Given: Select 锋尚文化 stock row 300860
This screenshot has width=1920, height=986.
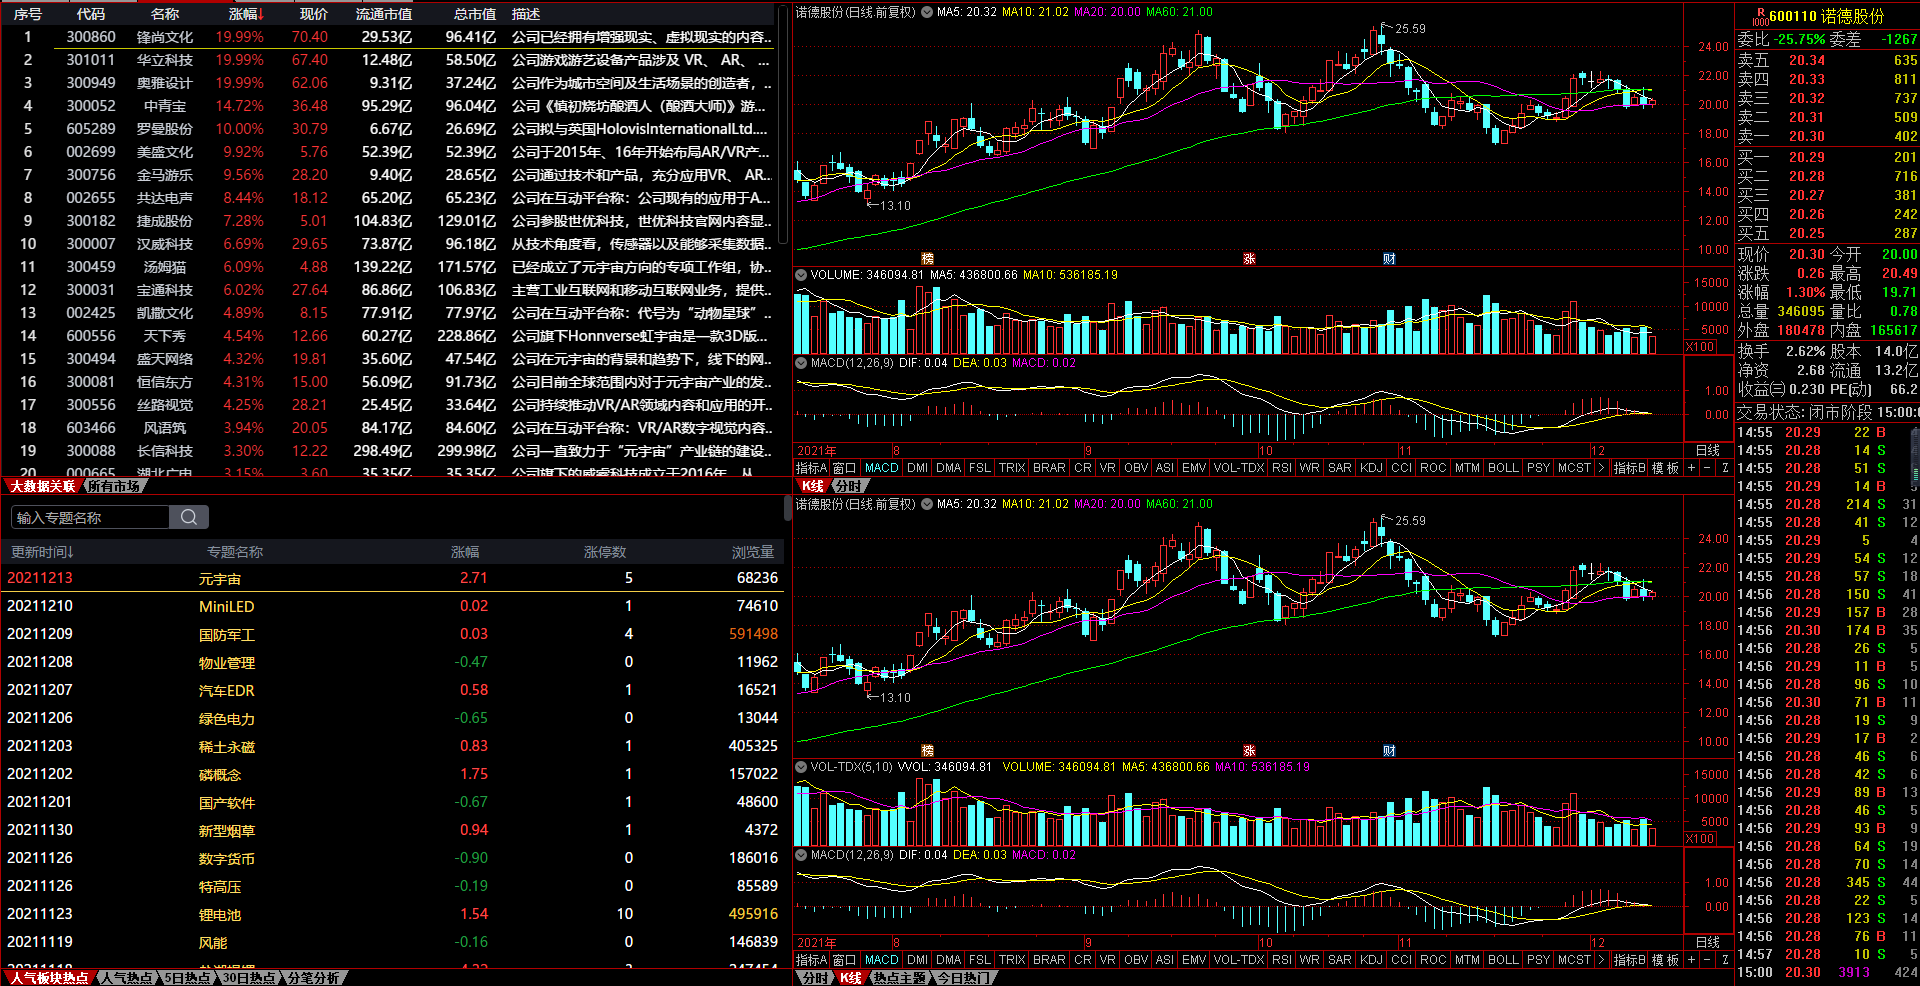Looking at the screenshot, I should coord(389,37).
